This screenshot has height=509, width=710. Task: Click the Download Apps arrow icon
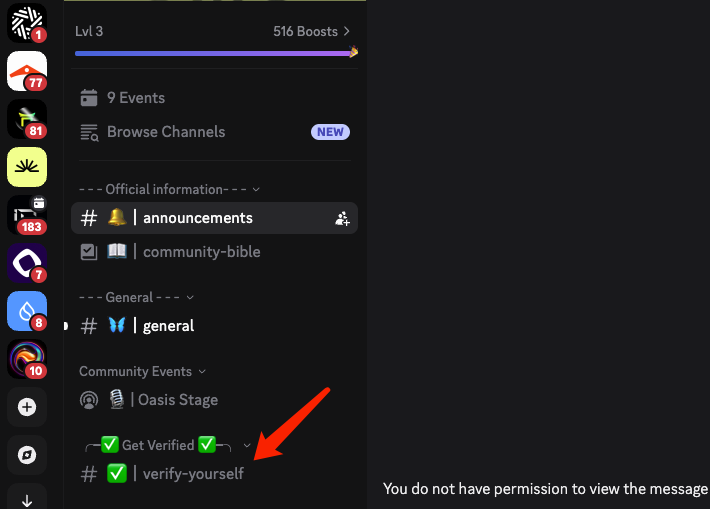[27, 499]
